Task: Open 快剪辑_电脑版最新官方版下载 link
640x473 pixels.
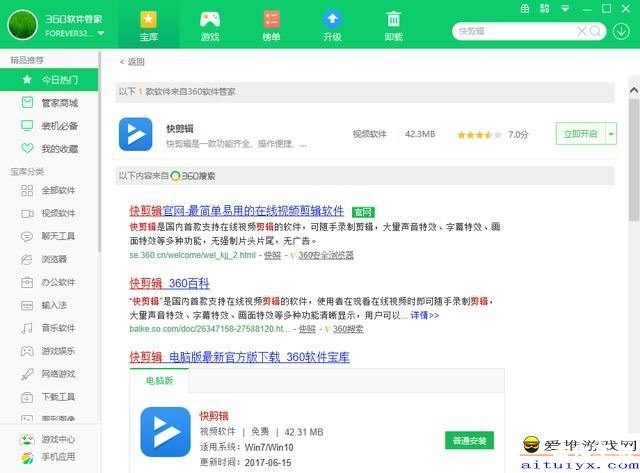Action: click(x=239, y=357)
